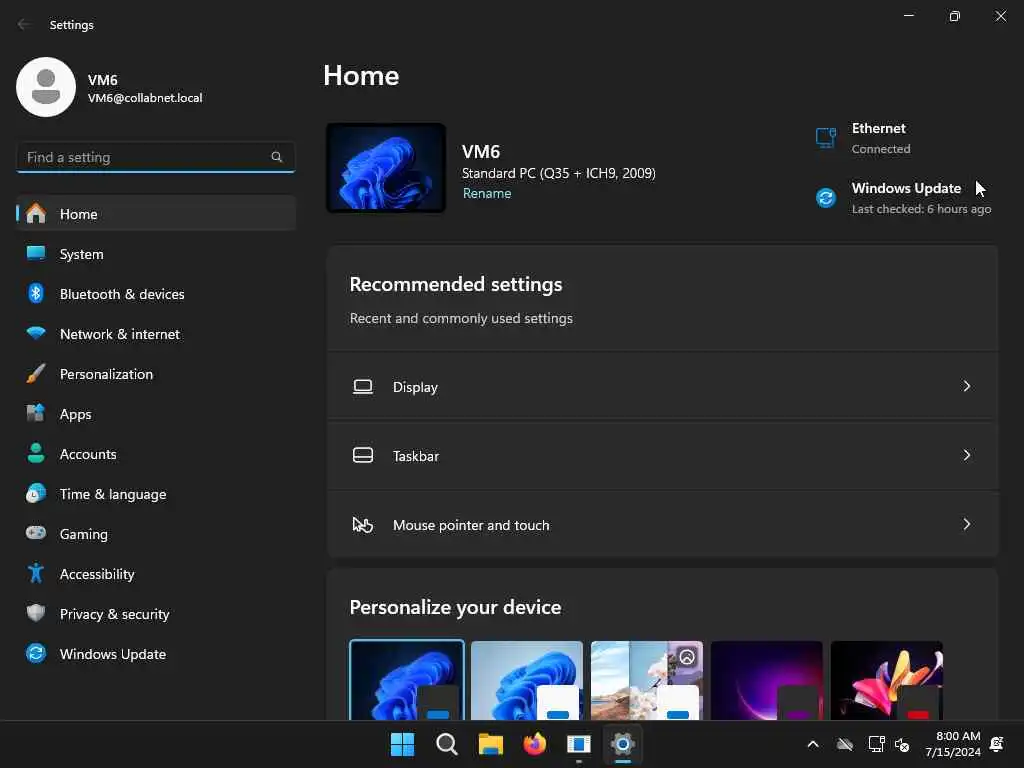Click VM6@collabnet.local account text
This screenshot has width=1024, height=768.
tap(145, 98)
